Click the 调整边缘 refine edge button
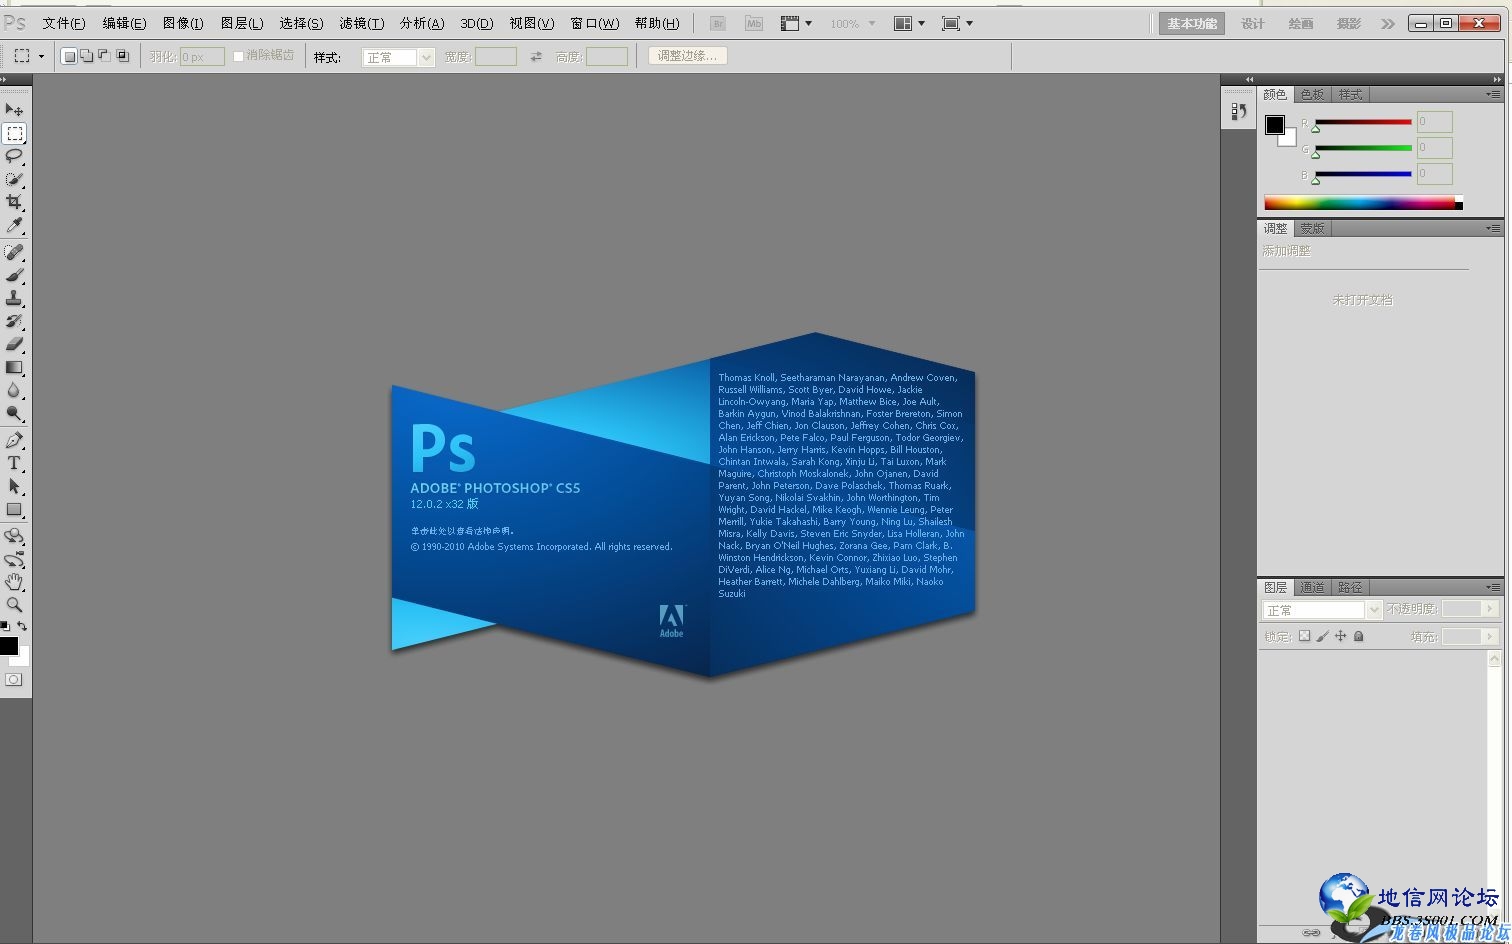The image size is (1512, 944). 687,56
